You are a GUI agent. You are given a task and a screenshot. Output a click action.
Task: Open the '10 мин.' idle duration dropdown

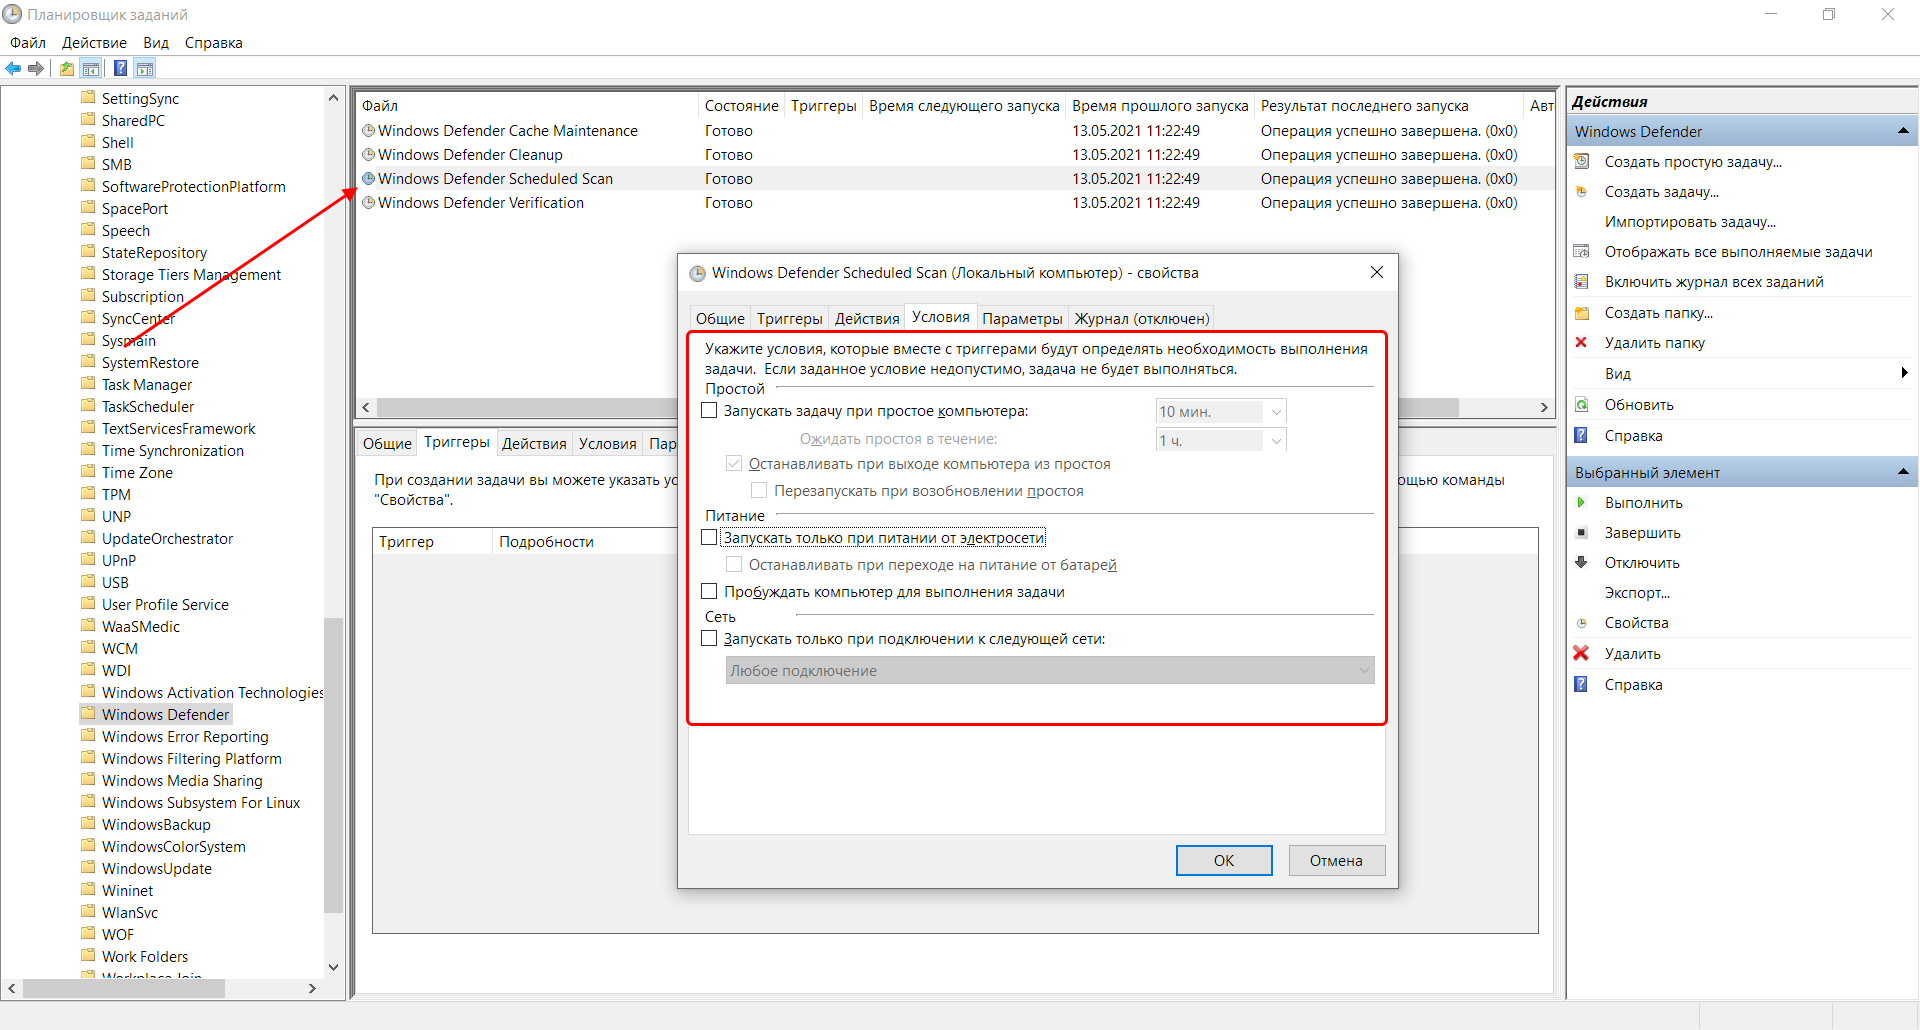[1276, 412]
